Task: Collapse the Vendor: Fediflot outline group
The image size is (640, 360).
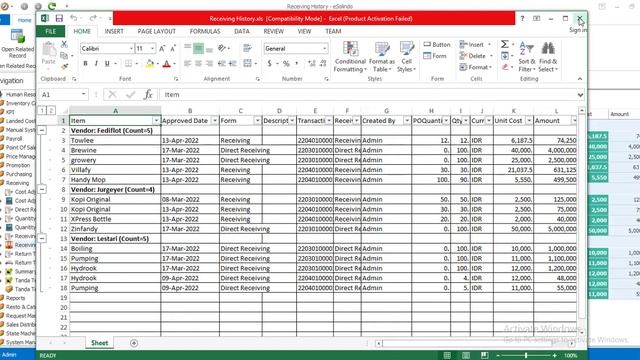Action: (x=42, y=131)
